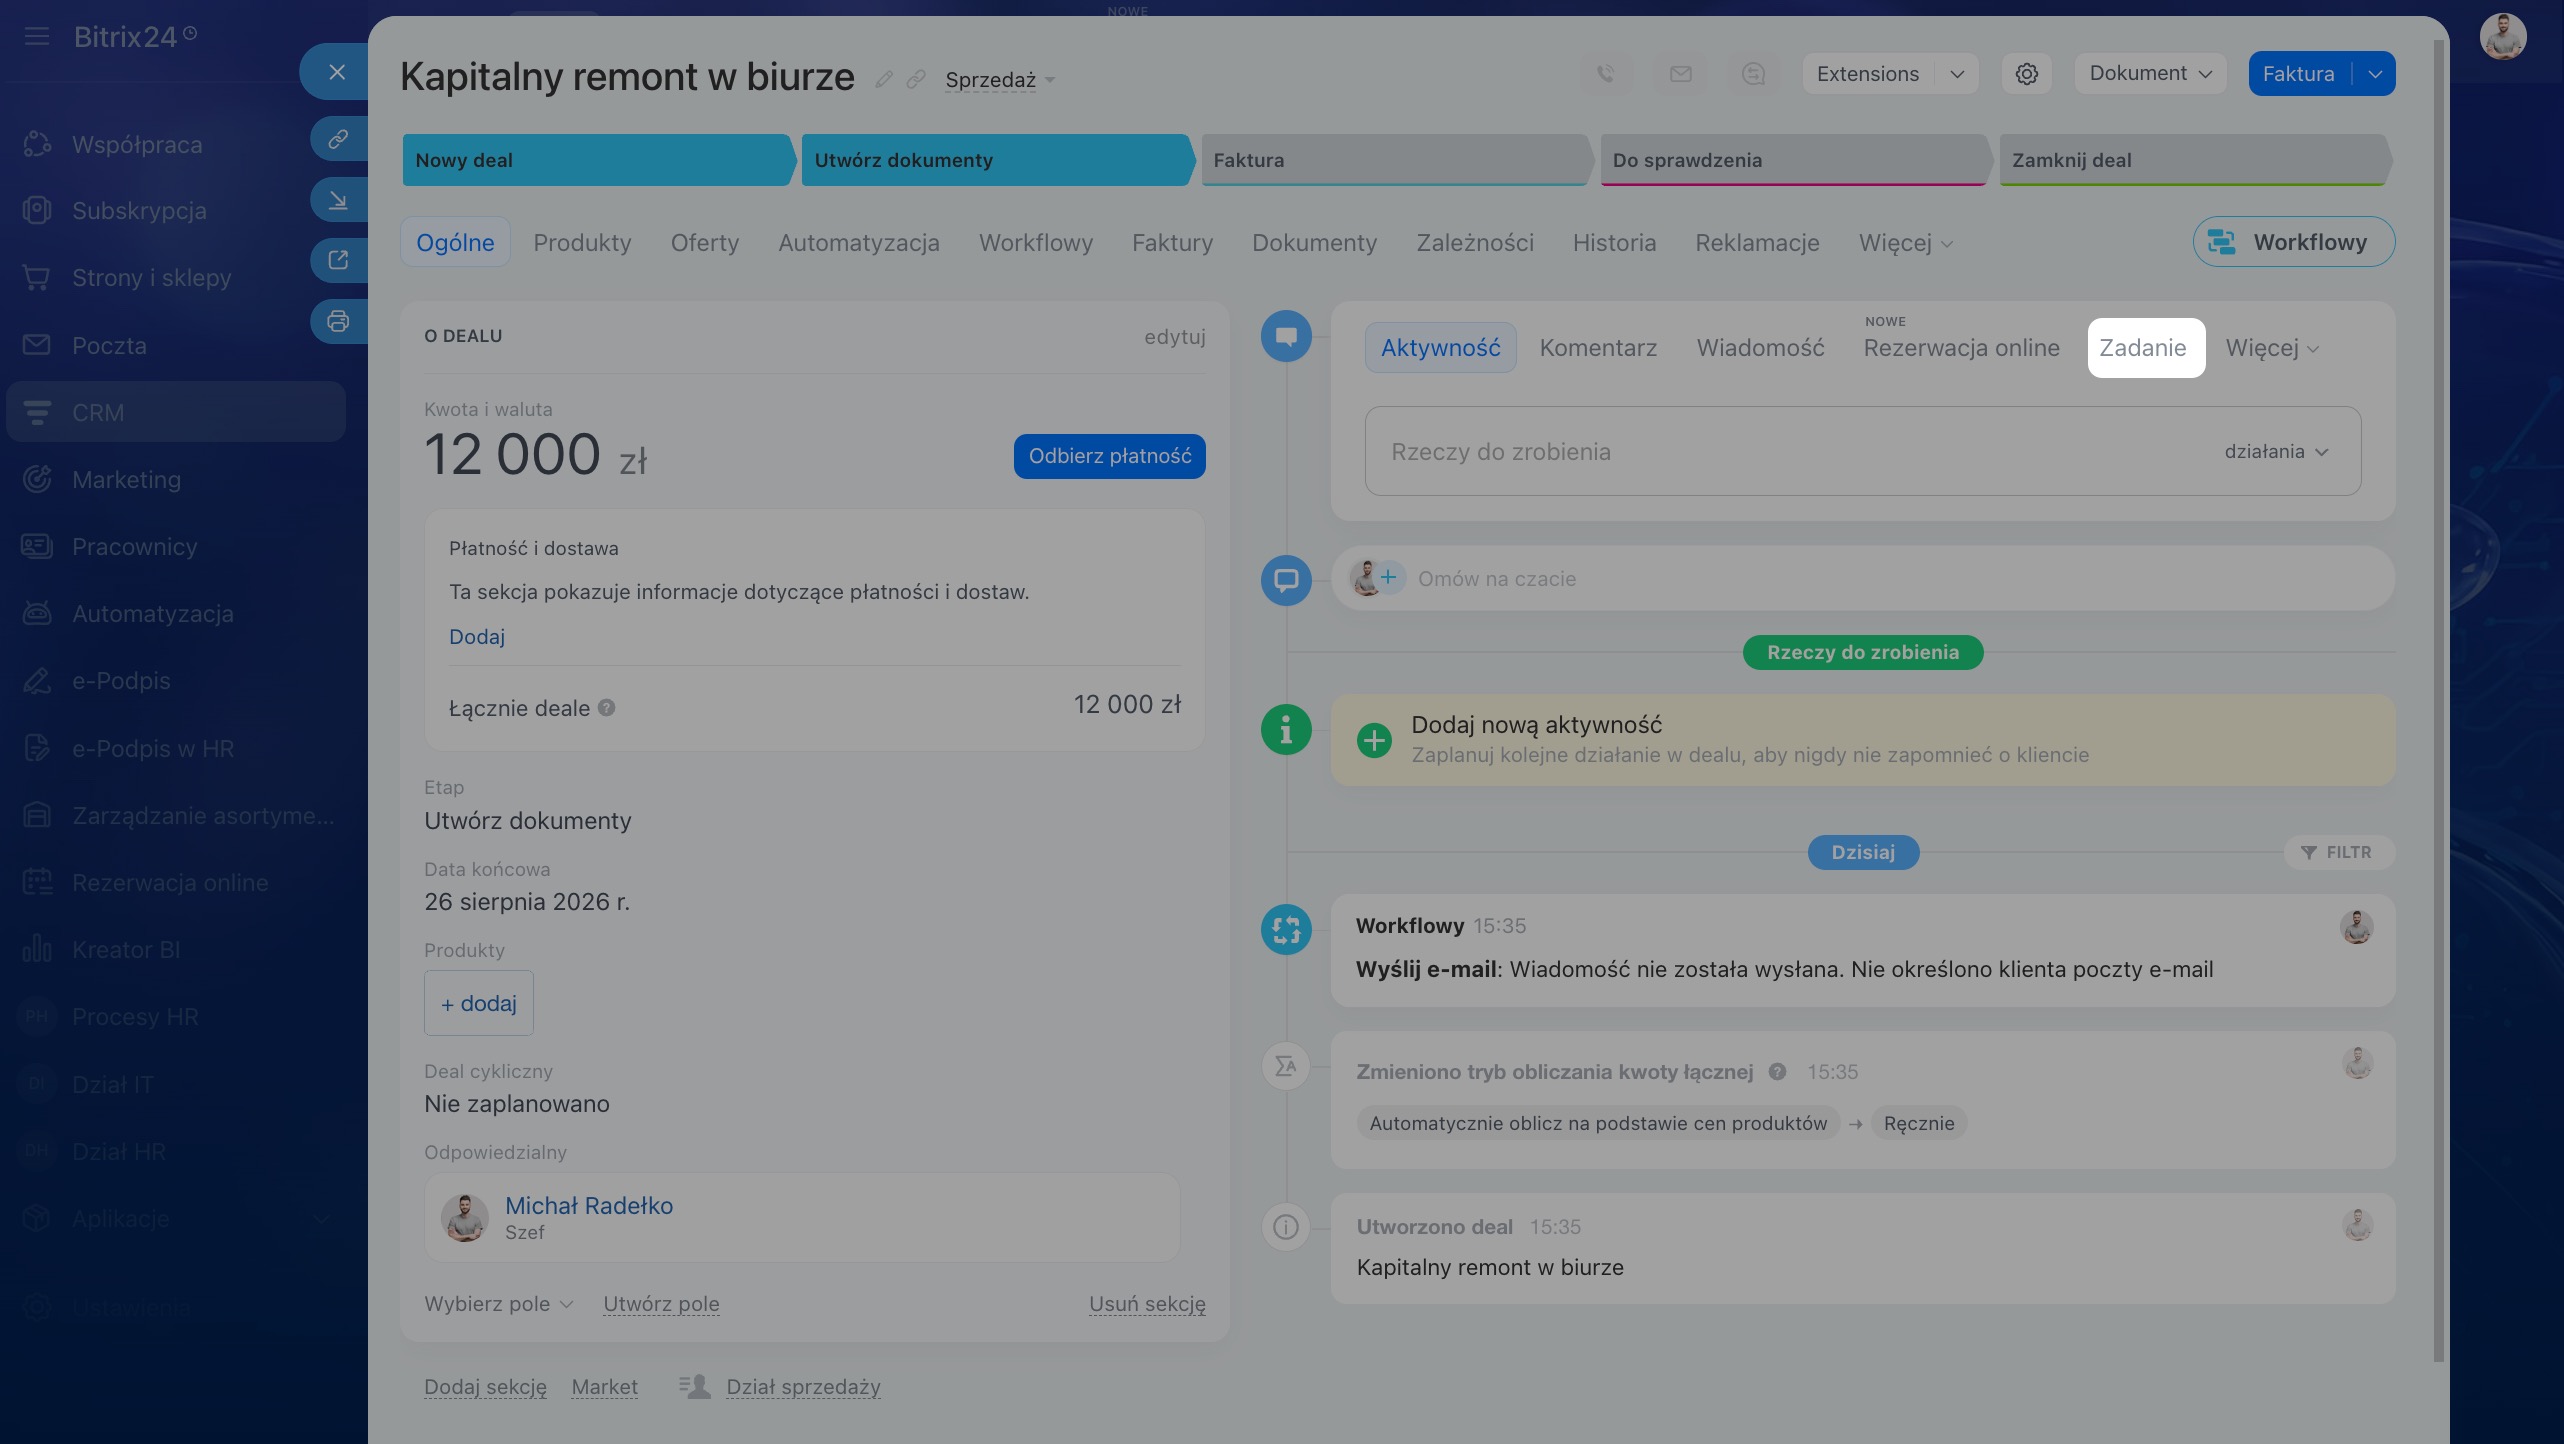This screenshot has width=2564, height=1444.
Task: Click green plus icon for new activity
Action: tap(1374, 740)
